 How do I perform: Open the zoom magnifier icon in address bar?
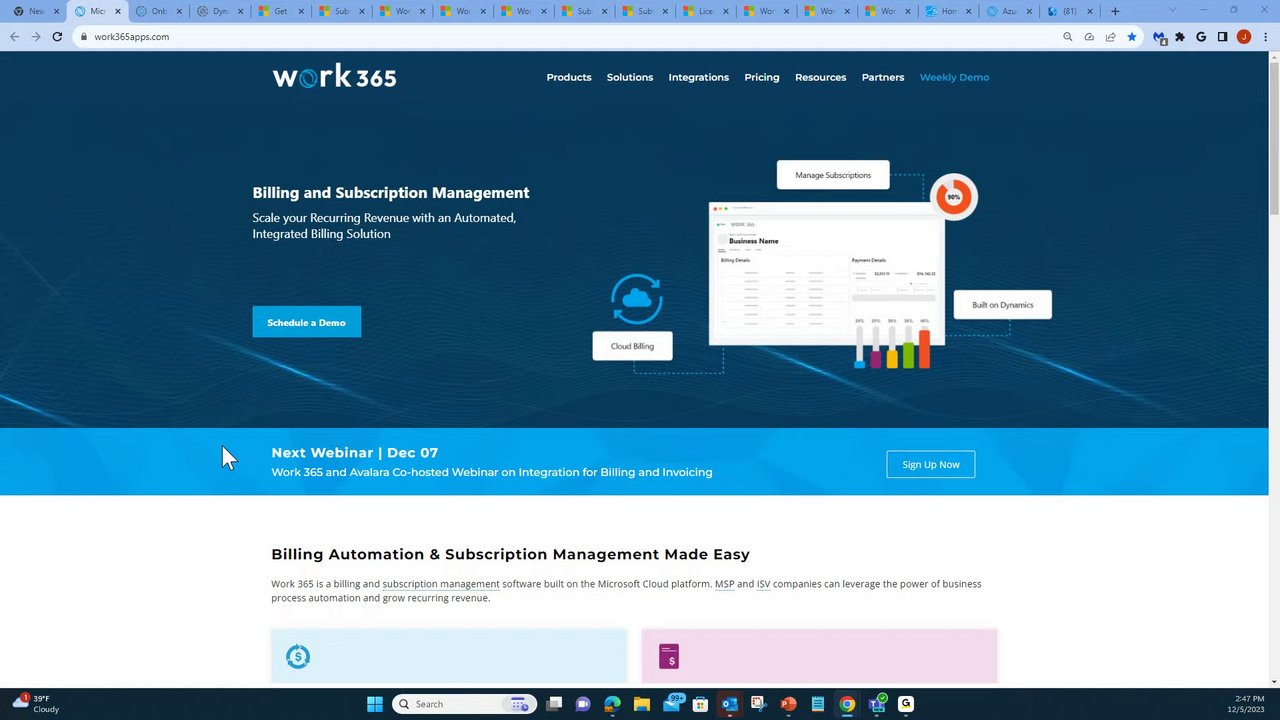(x=1068, y=37)
